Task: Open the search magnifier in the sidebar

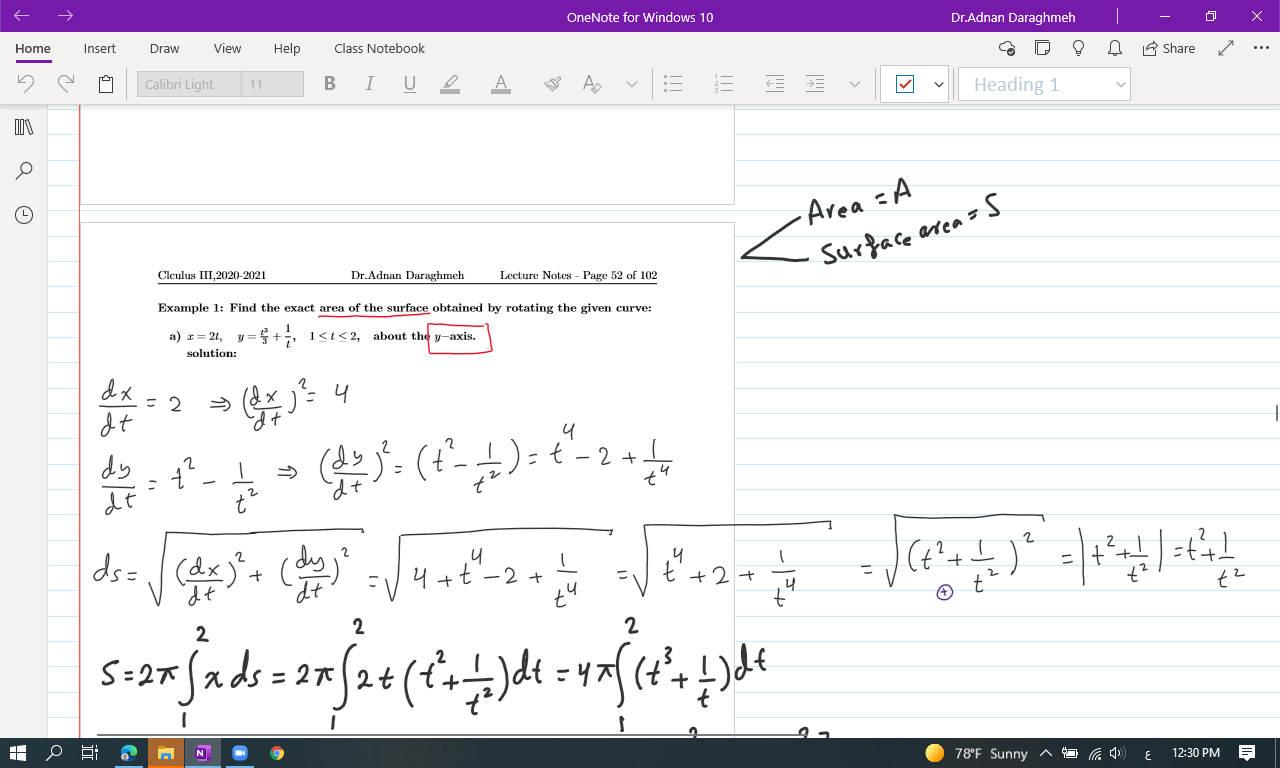Action: (25, 171)
